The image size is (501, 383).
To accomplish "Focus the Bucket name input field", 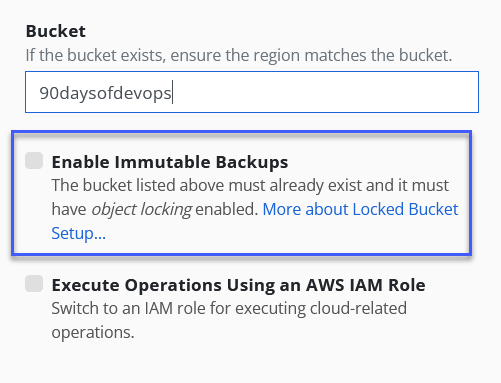I will (x=252, y=92).
